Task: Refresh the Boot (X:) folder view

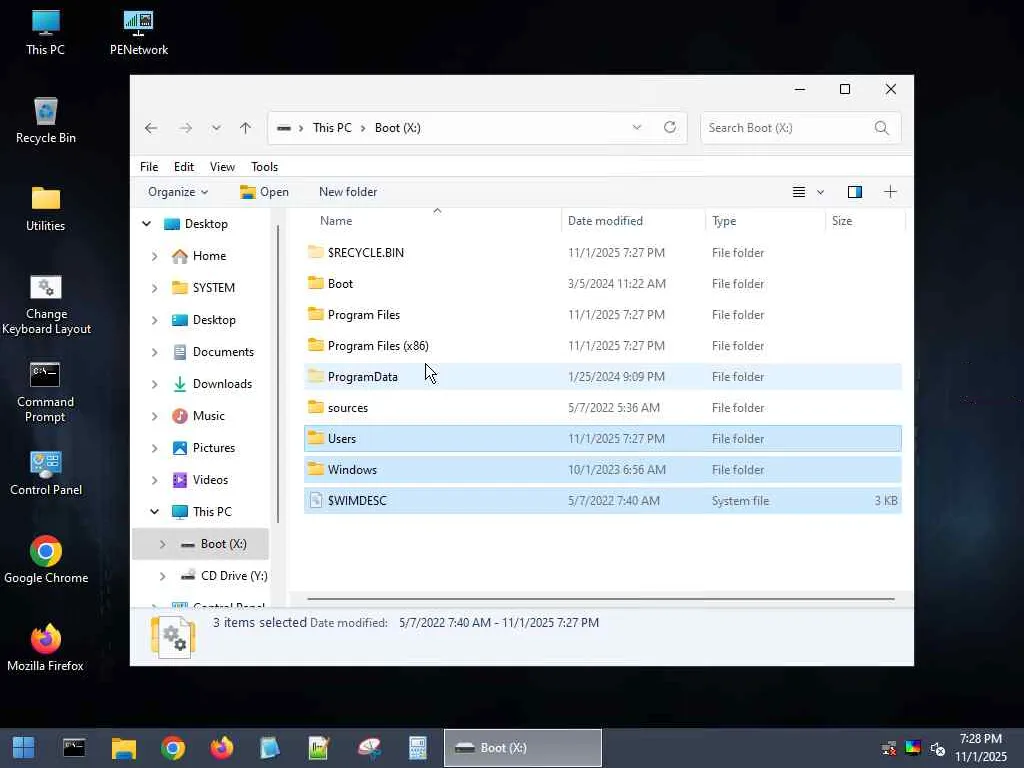Action: [669, 127]
